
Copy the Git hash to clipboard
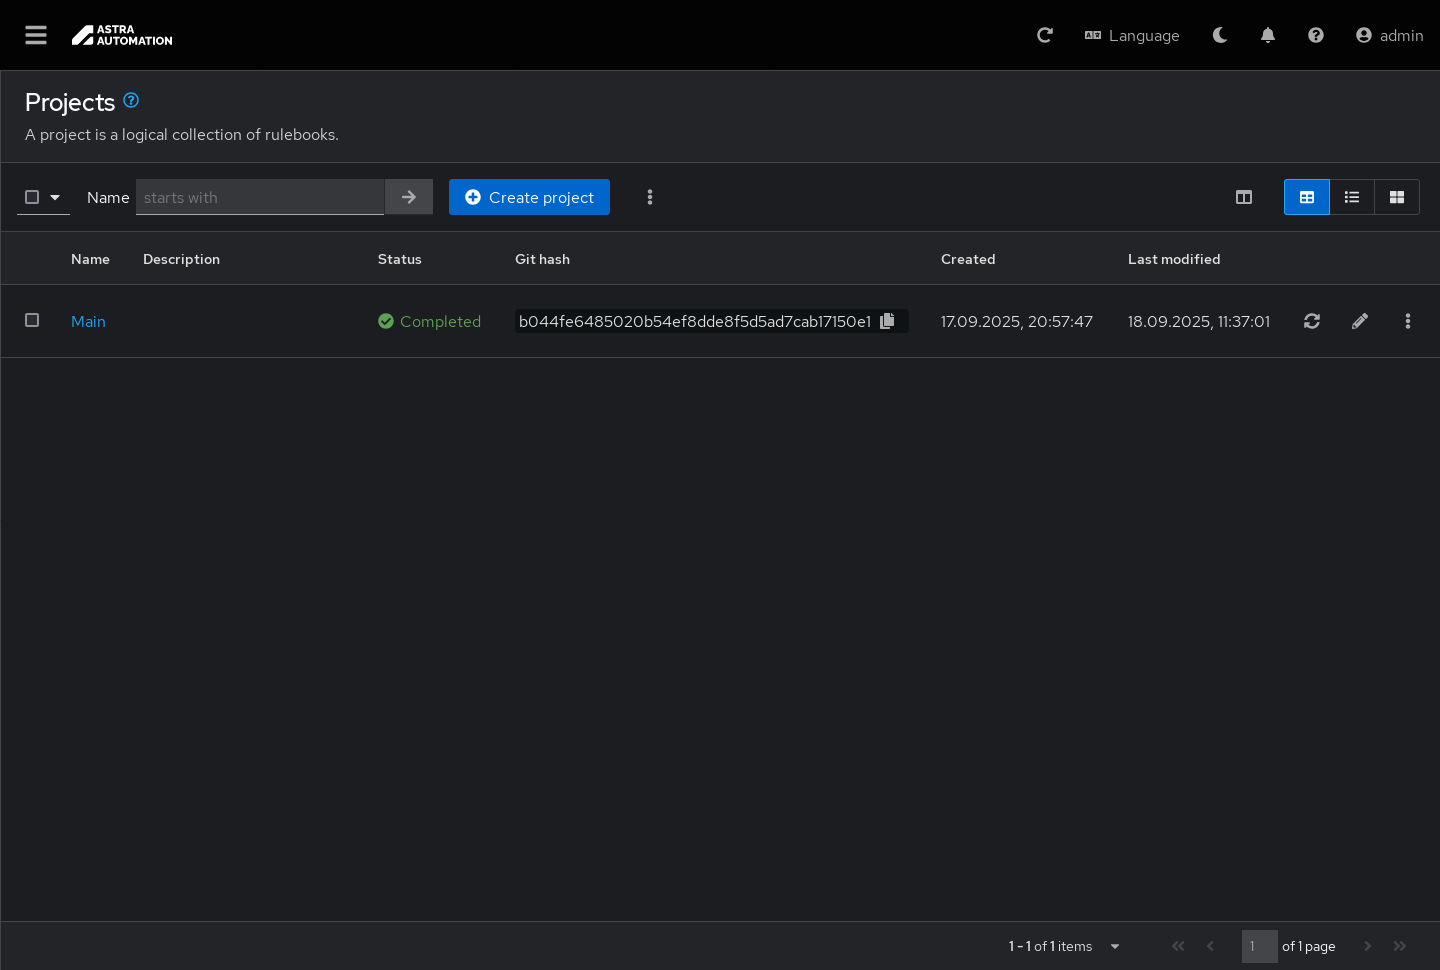pos(887,321)
